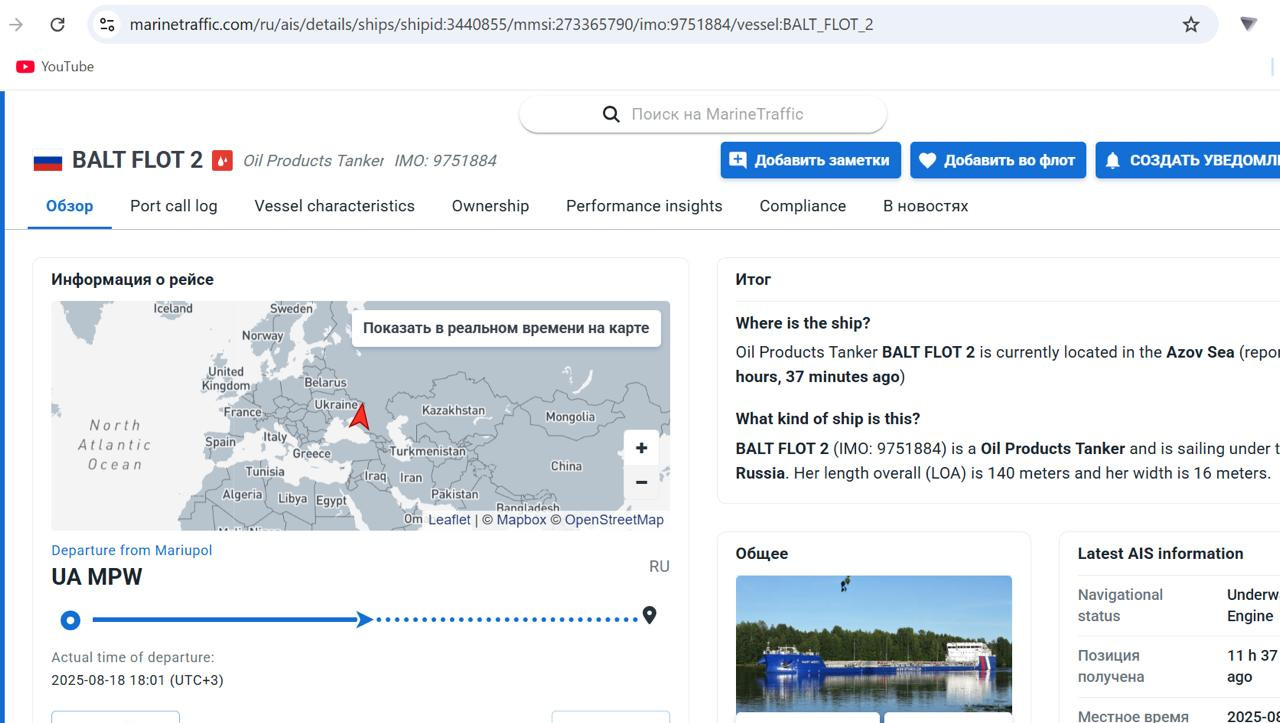Open the Compliance tab
This screenshot has height=723, width=1280.
tap(803, 206)
